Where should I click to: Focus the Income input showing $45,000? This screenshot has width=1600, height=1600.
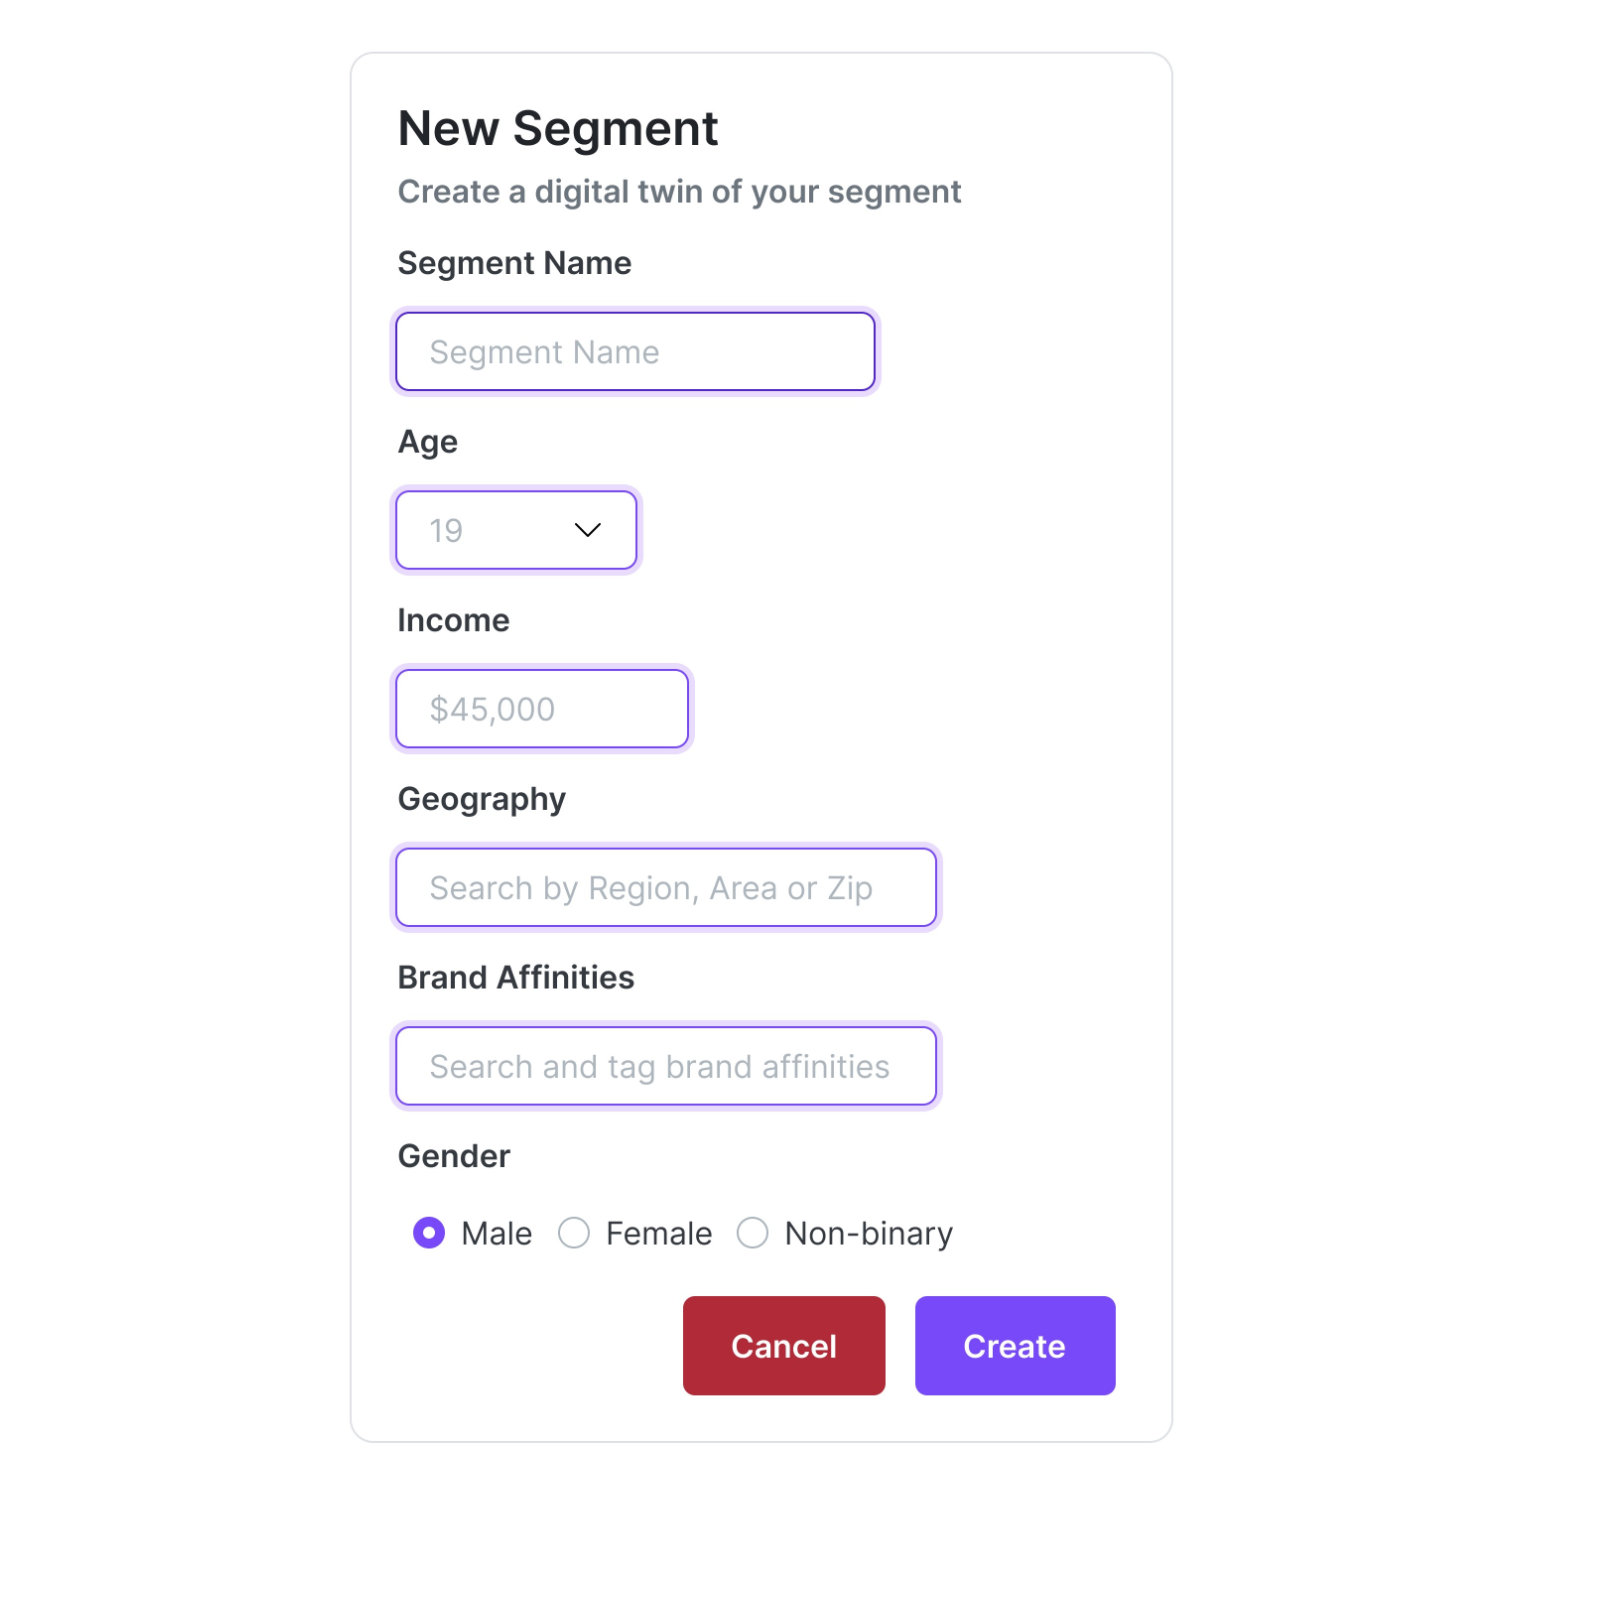tap(540, 708)
